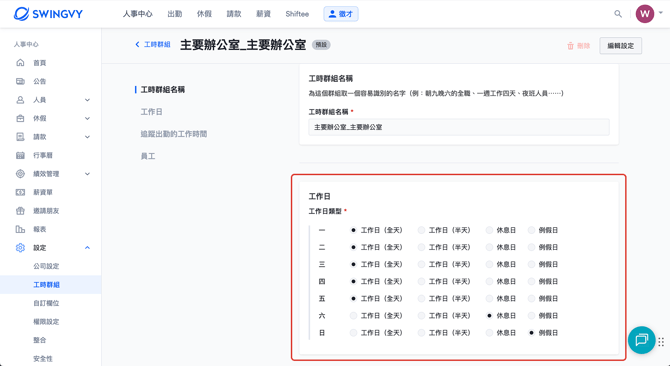Select 工作日(全天) for 一 (Monday)
Image resolution: width=670 pixels, height=366 pixels.
tap(353, 230)
